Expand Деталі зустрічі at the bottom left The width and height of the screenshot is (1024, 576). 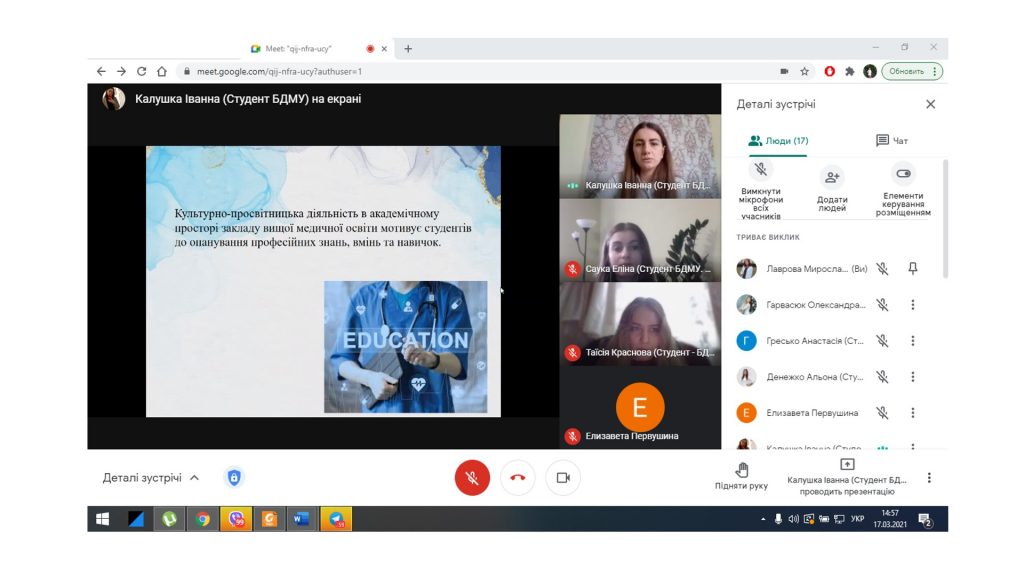pos(151,477)
